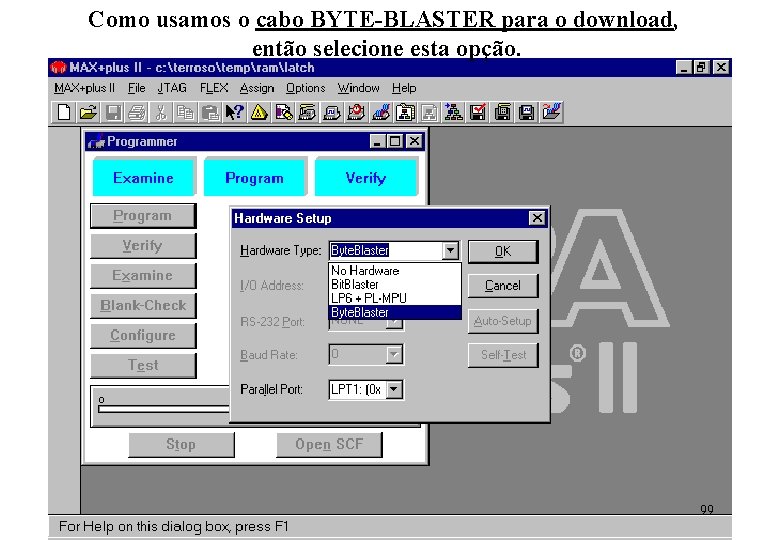Click the Hardware Type ByteBlaster field
The width and height of the screenshot is (780, 540).
tap(386, 251)
